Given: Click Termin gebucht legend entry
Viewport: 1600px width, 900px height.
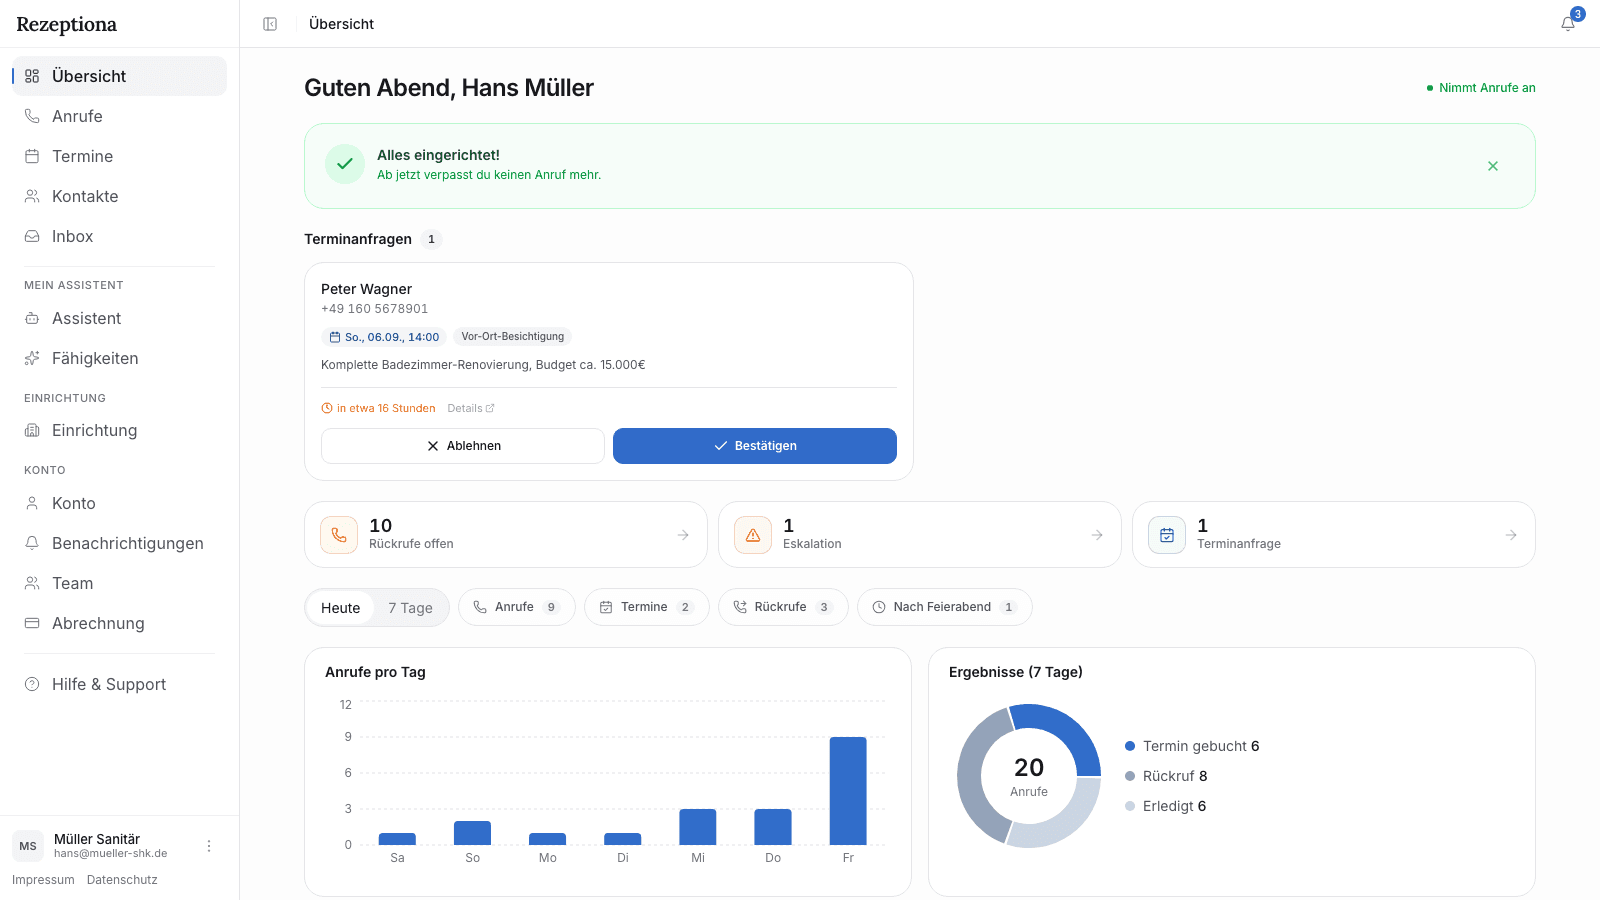Looking at the screenshot, I should pos(1192,746).
